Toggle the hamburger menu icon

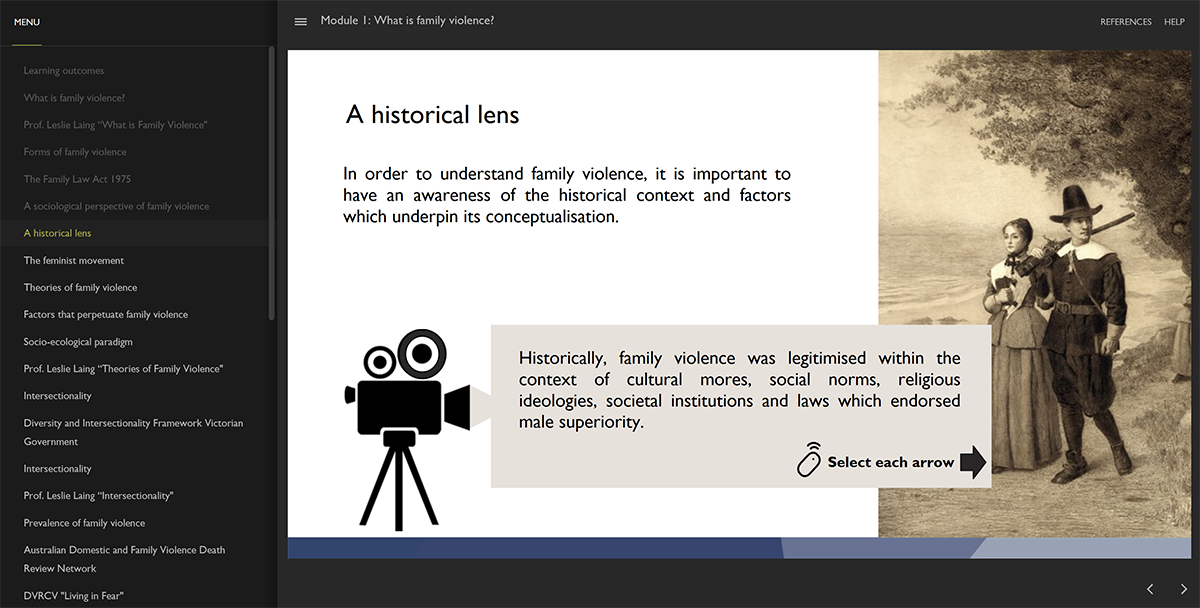pyautogui.click(x=301, y=22)
